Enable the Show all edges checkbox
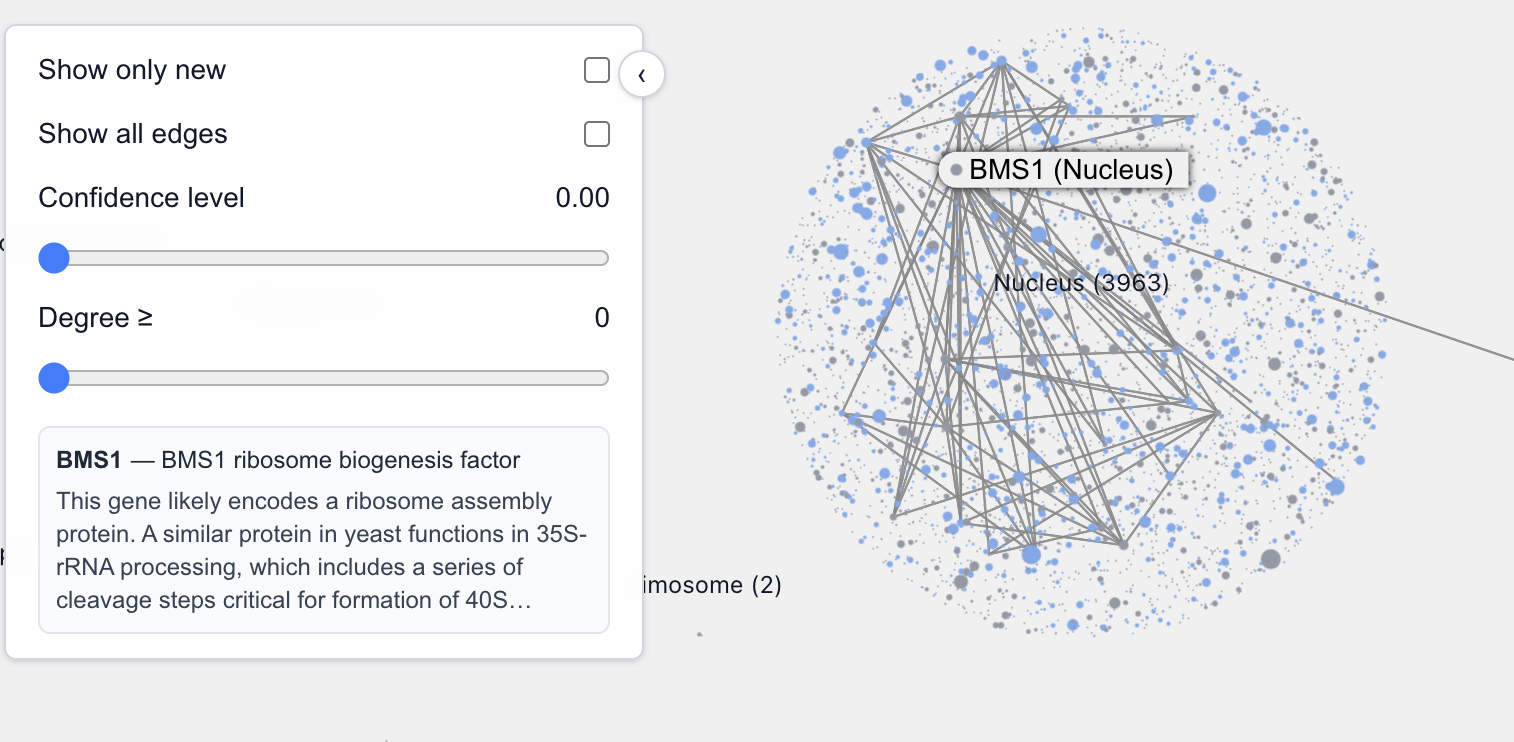The width and height of the screenshot is (1514, 742). coord(596,133)
